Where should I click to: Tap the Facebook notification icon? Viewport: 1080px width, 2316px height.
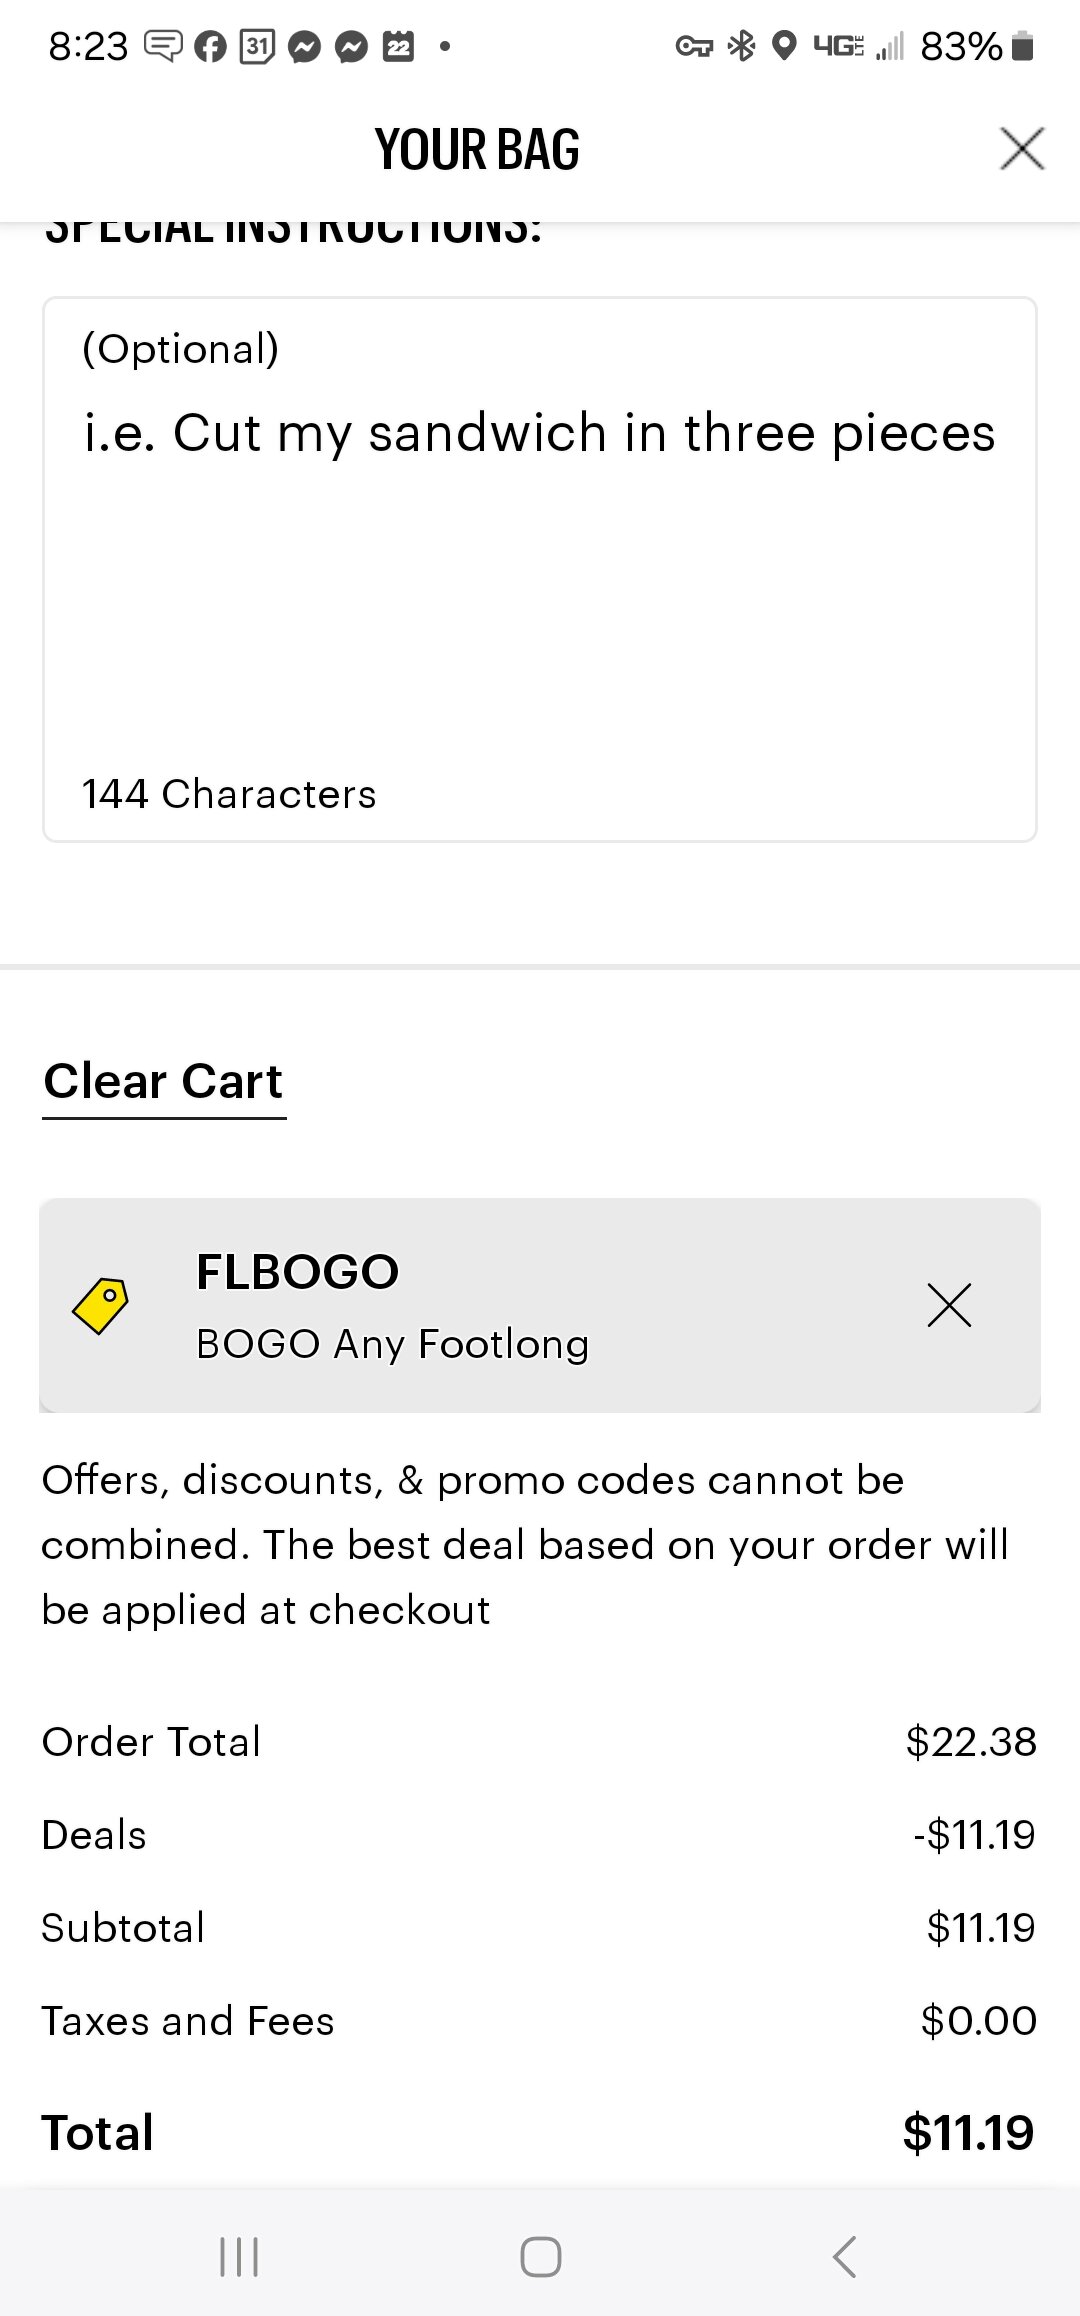coord(210,46)
